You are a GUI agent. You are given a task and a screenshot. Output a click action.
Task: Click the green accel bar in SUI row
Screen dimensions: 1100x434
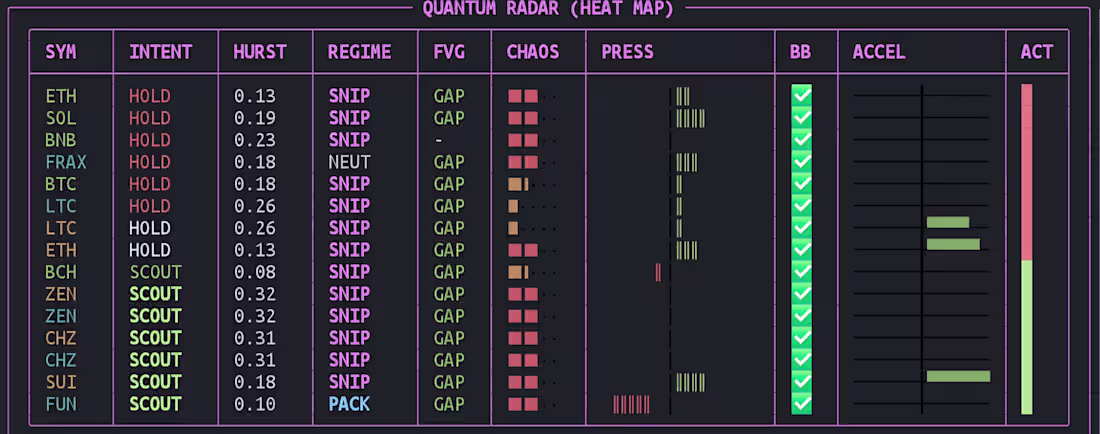[958, 377]
